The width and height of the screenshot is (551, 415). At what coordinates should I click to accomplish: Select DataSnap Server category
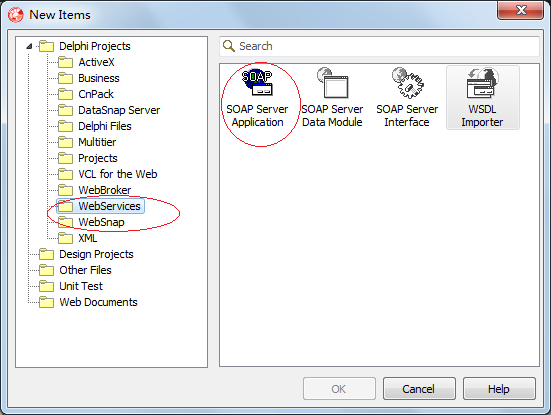point(119,110)
